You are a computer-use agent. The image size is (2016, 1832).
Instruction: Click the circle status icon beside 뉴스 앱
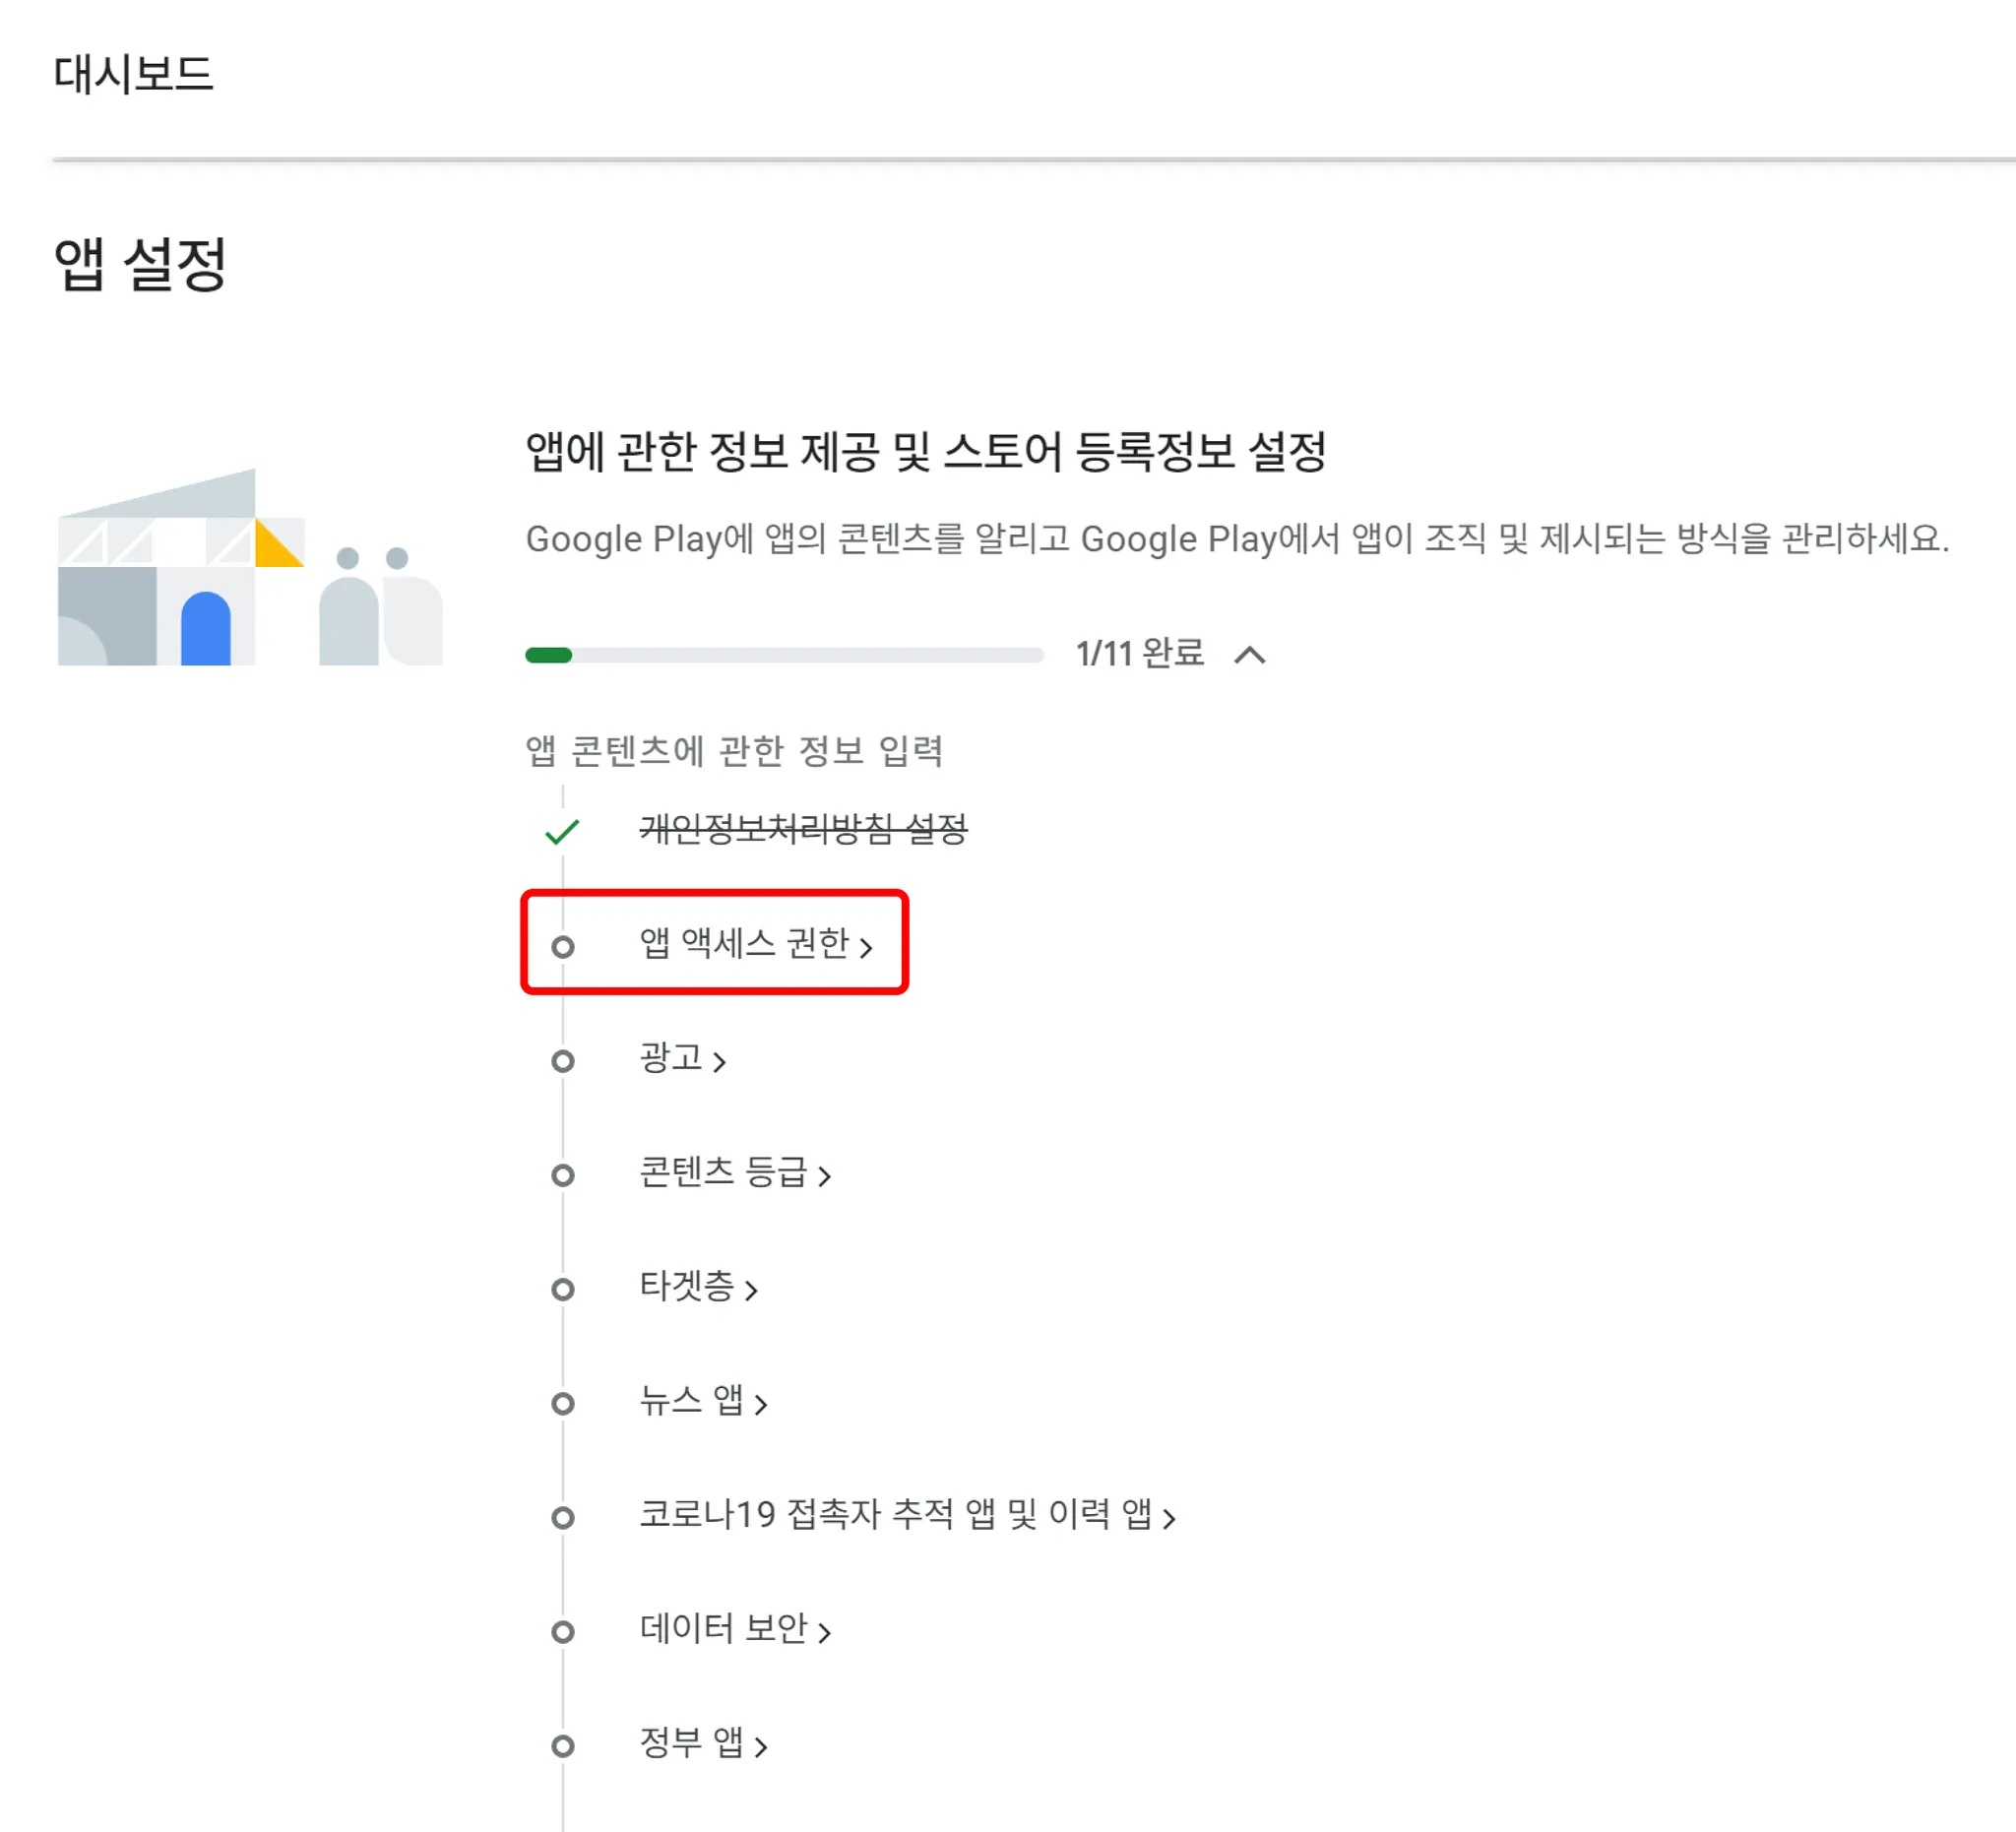(563, 1403)
